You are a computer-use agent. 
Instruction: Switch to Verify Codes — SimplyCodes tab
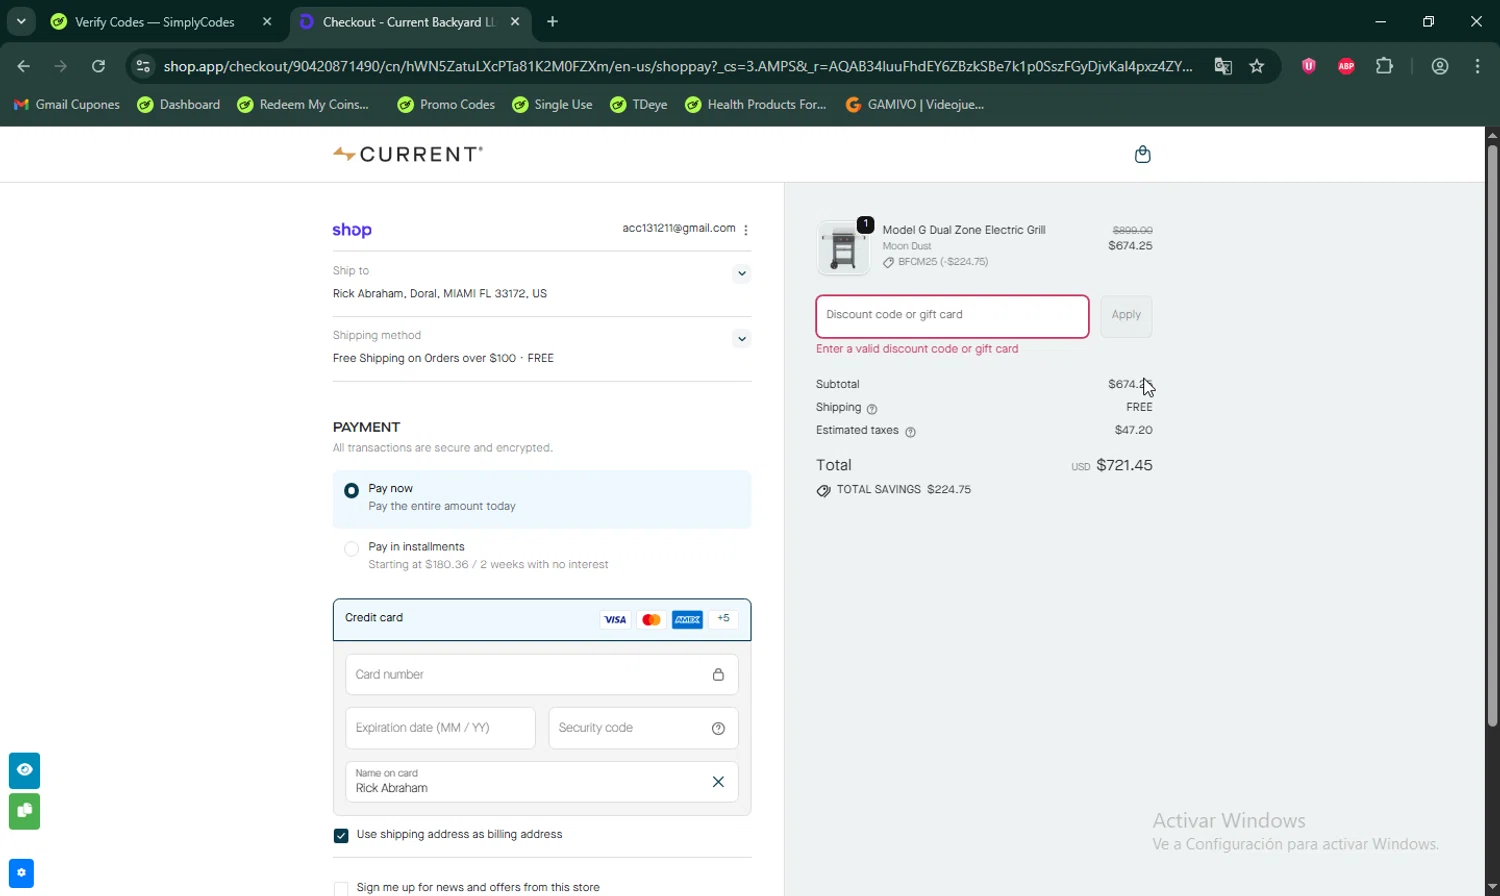(155, 22)
